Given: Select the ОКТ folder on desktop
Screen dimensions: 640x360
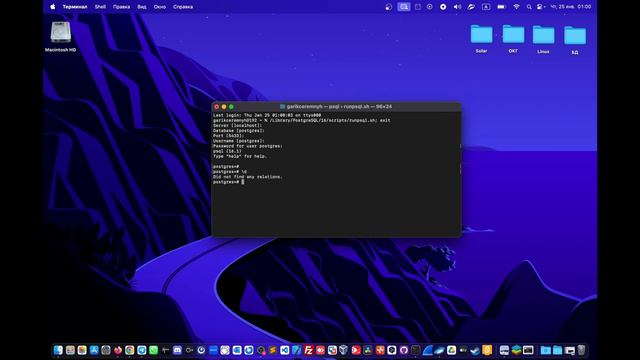Looking at the screenshot, I should click(x=513, y=39).
